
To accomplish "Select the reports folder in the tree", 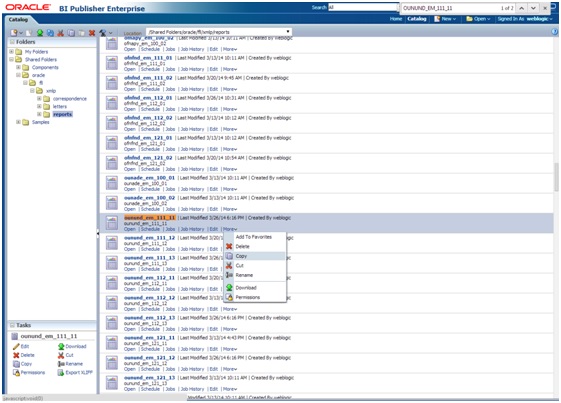I will point(62,114).
